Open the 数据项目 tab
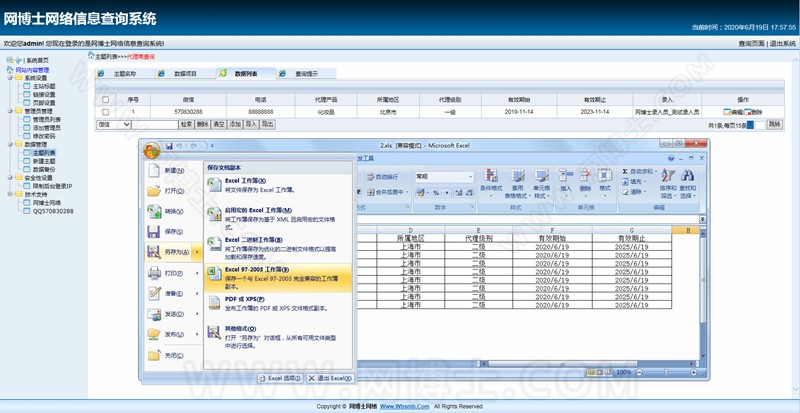 pyautogui.click(x=185, y=74)
